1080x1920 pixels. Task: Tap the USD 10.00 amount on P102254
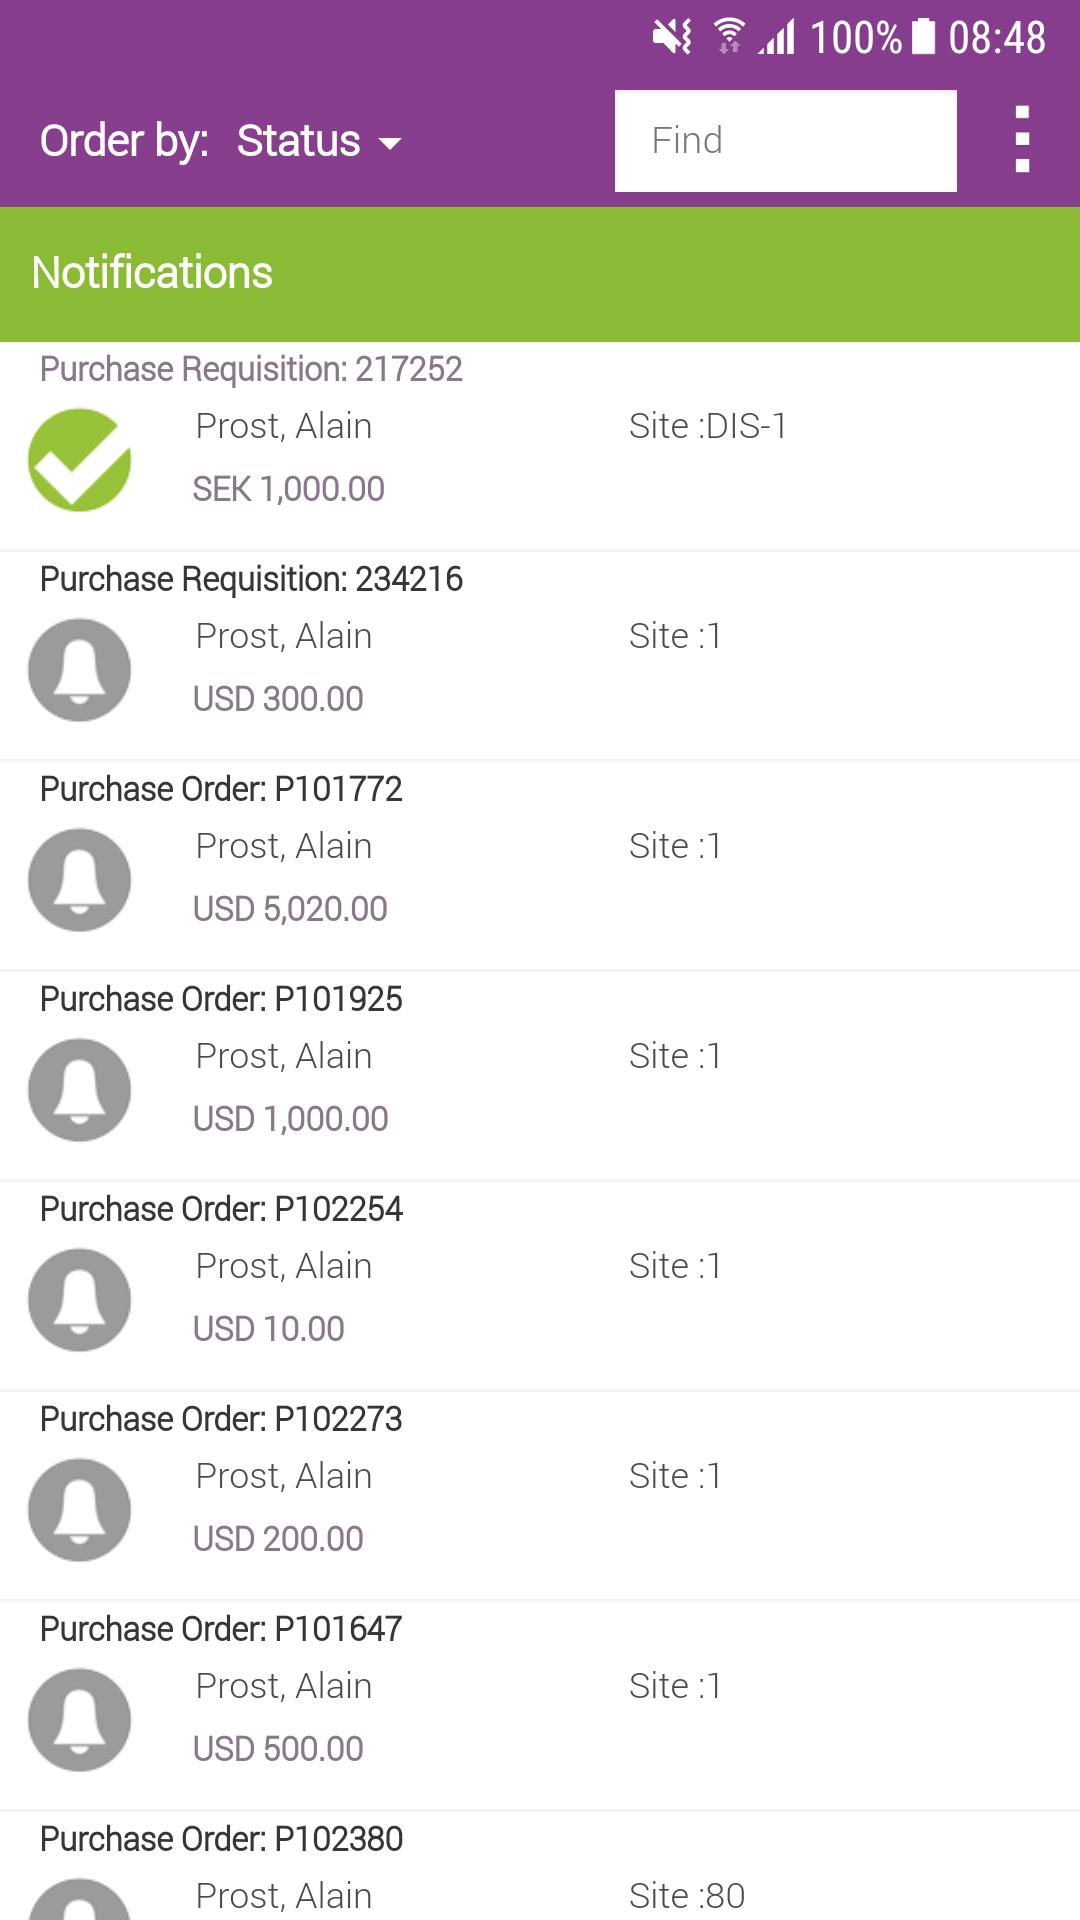pos(269,1329)
